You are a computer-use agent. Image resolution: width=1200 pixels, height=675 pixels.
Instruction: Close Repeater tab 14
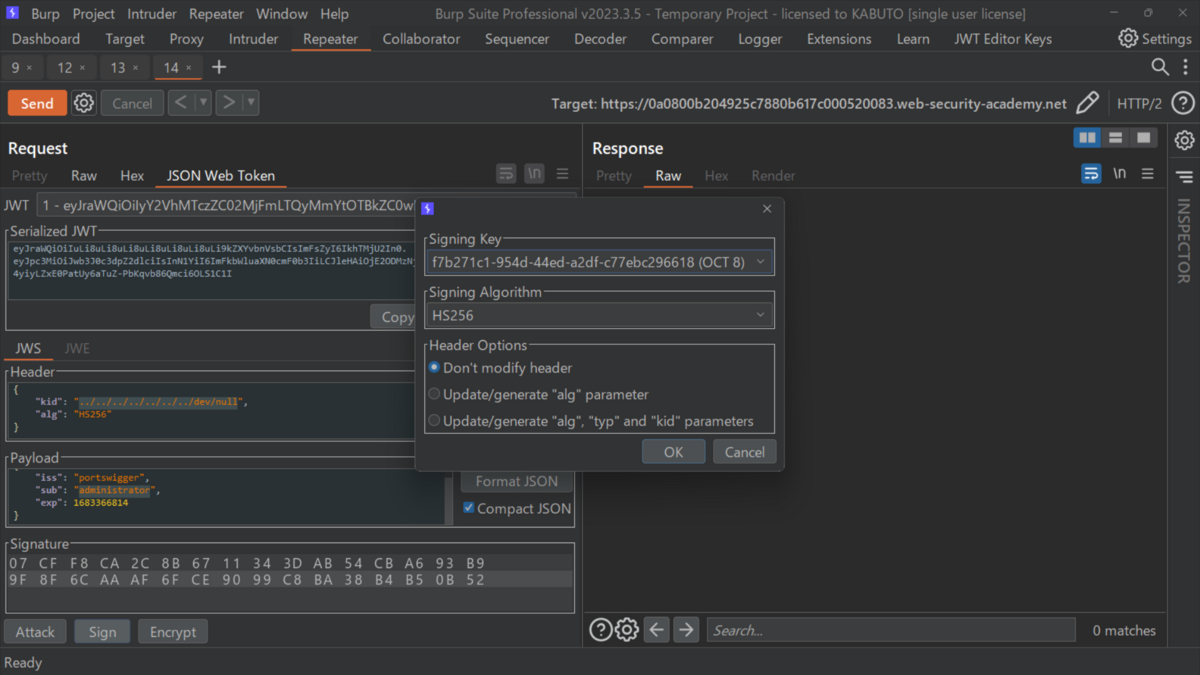189,68
